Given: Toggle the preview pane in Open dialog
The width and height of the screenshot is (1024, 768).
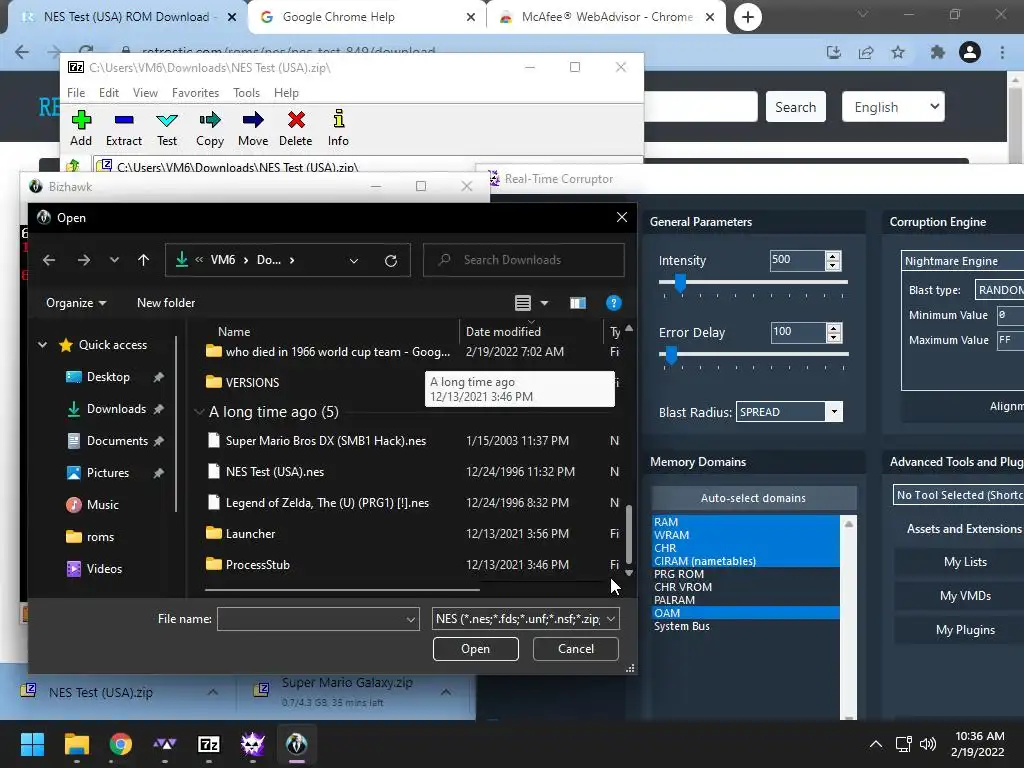Looking at the screenshot, I should point(578,303).
